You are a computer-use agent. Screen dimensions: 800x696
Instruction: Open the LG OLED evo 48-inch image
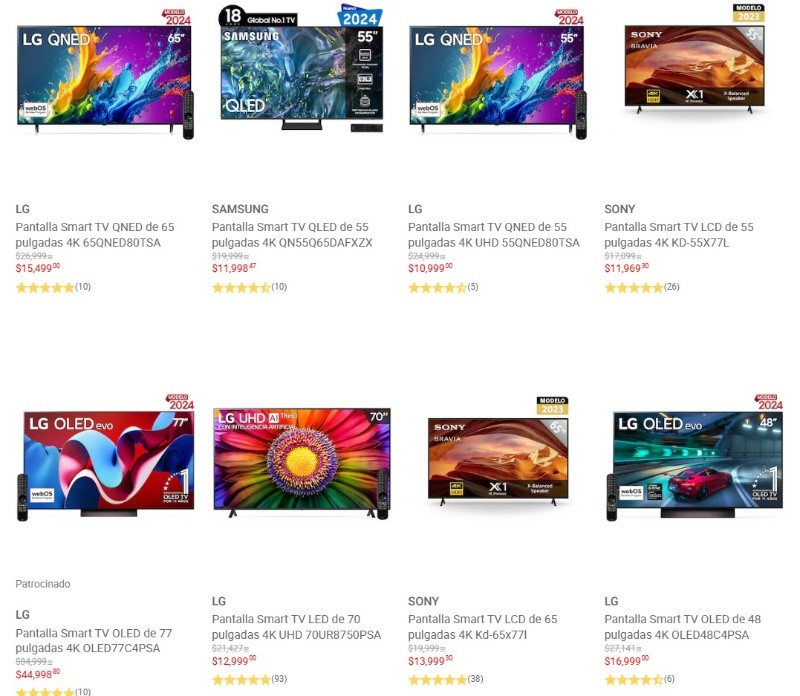(694, 458)
